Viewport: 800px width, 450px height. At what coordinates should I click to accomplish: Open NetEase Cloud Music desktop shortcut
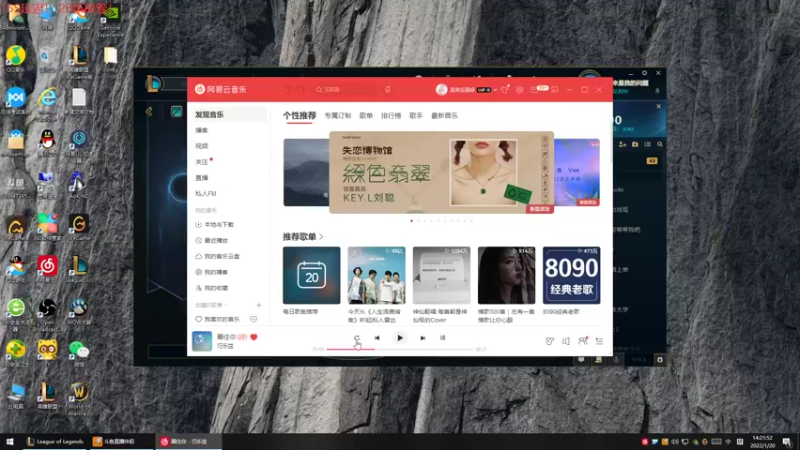pyautogui.click(x=47, y=269)
